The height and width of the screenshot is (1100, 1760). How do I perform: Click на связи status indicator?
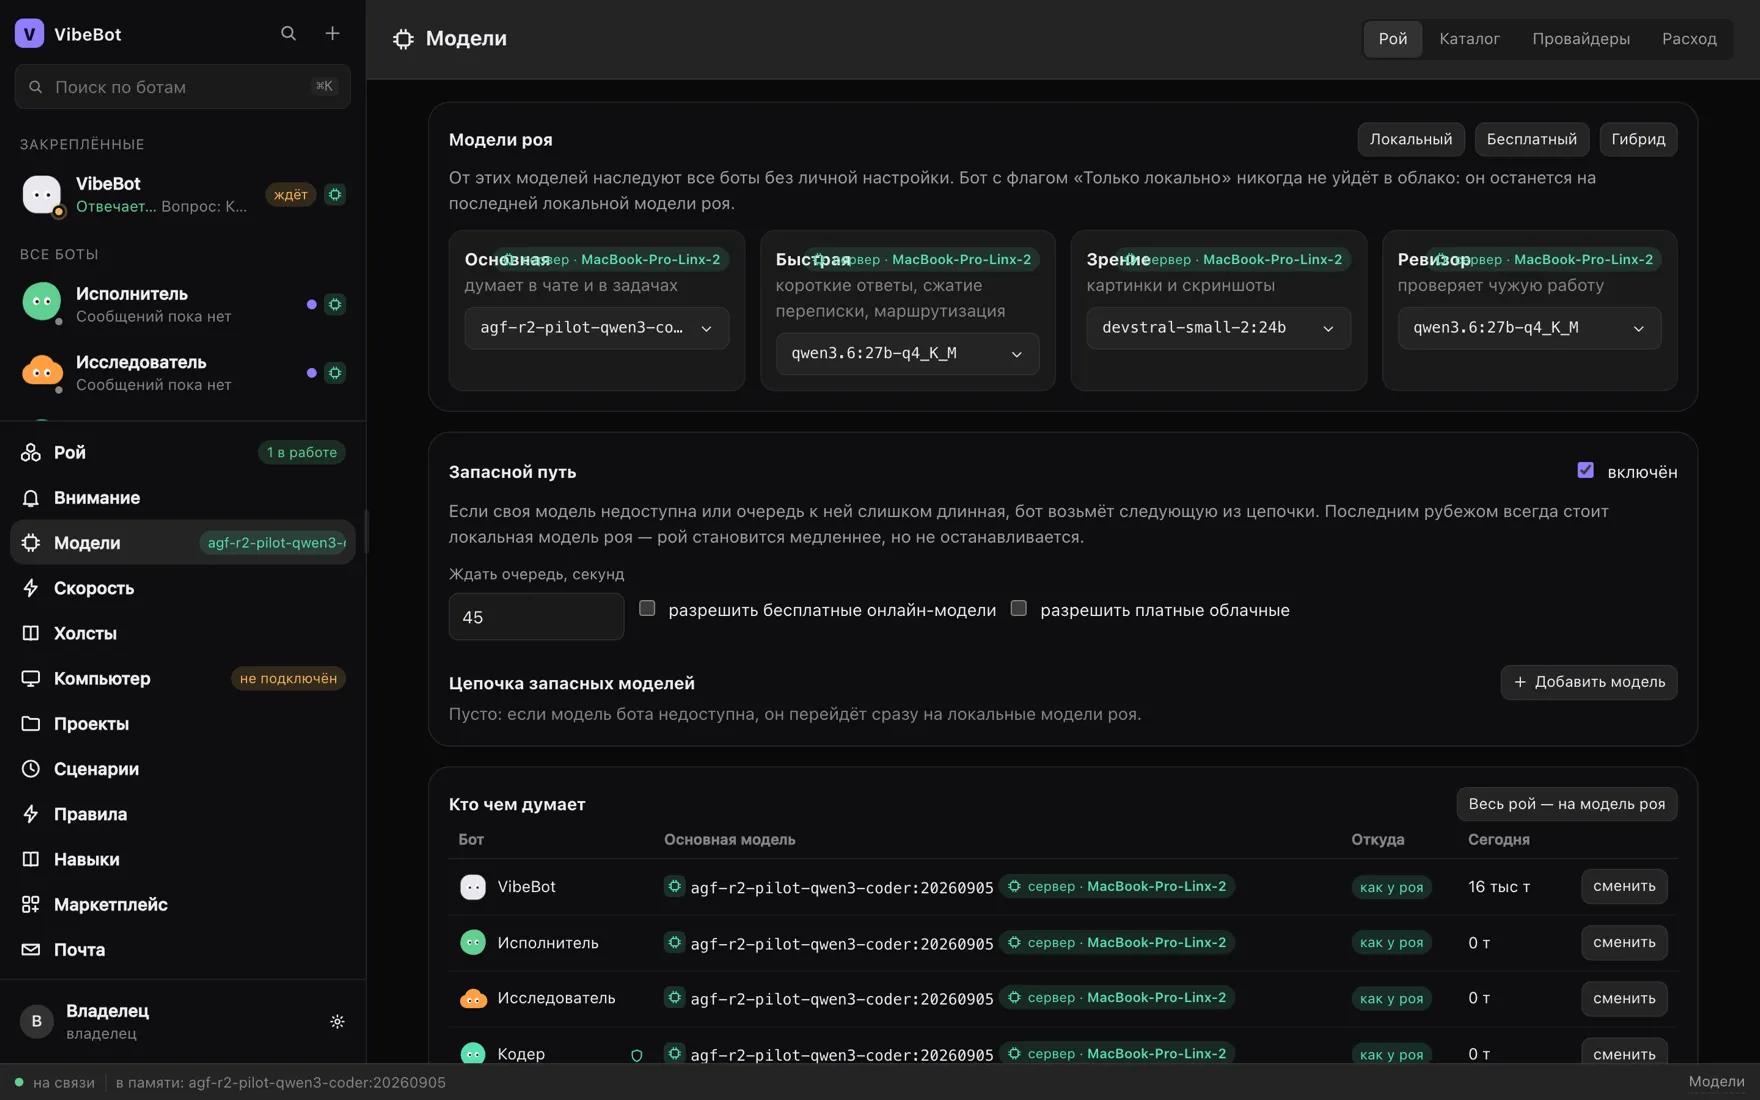(55, 1082)
